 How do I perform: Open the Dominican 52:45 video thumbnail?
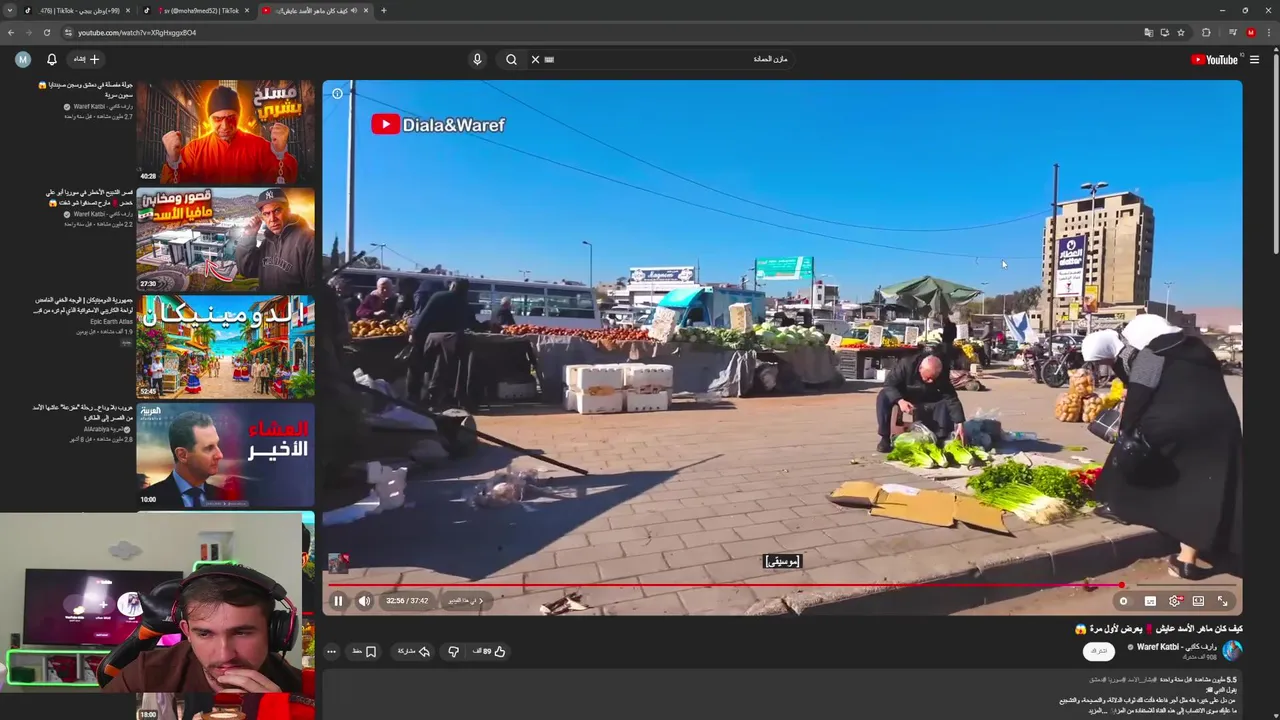225,347
